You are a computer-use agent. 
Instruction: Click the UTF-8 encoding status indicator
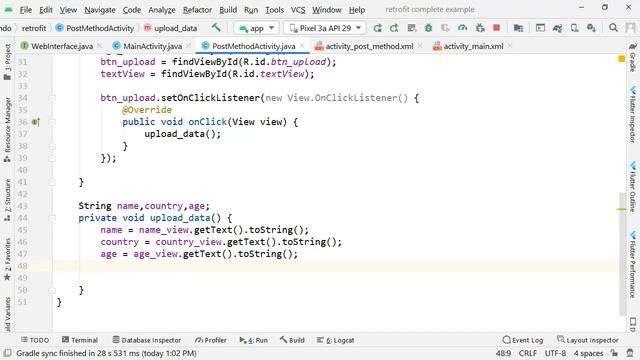555,353
